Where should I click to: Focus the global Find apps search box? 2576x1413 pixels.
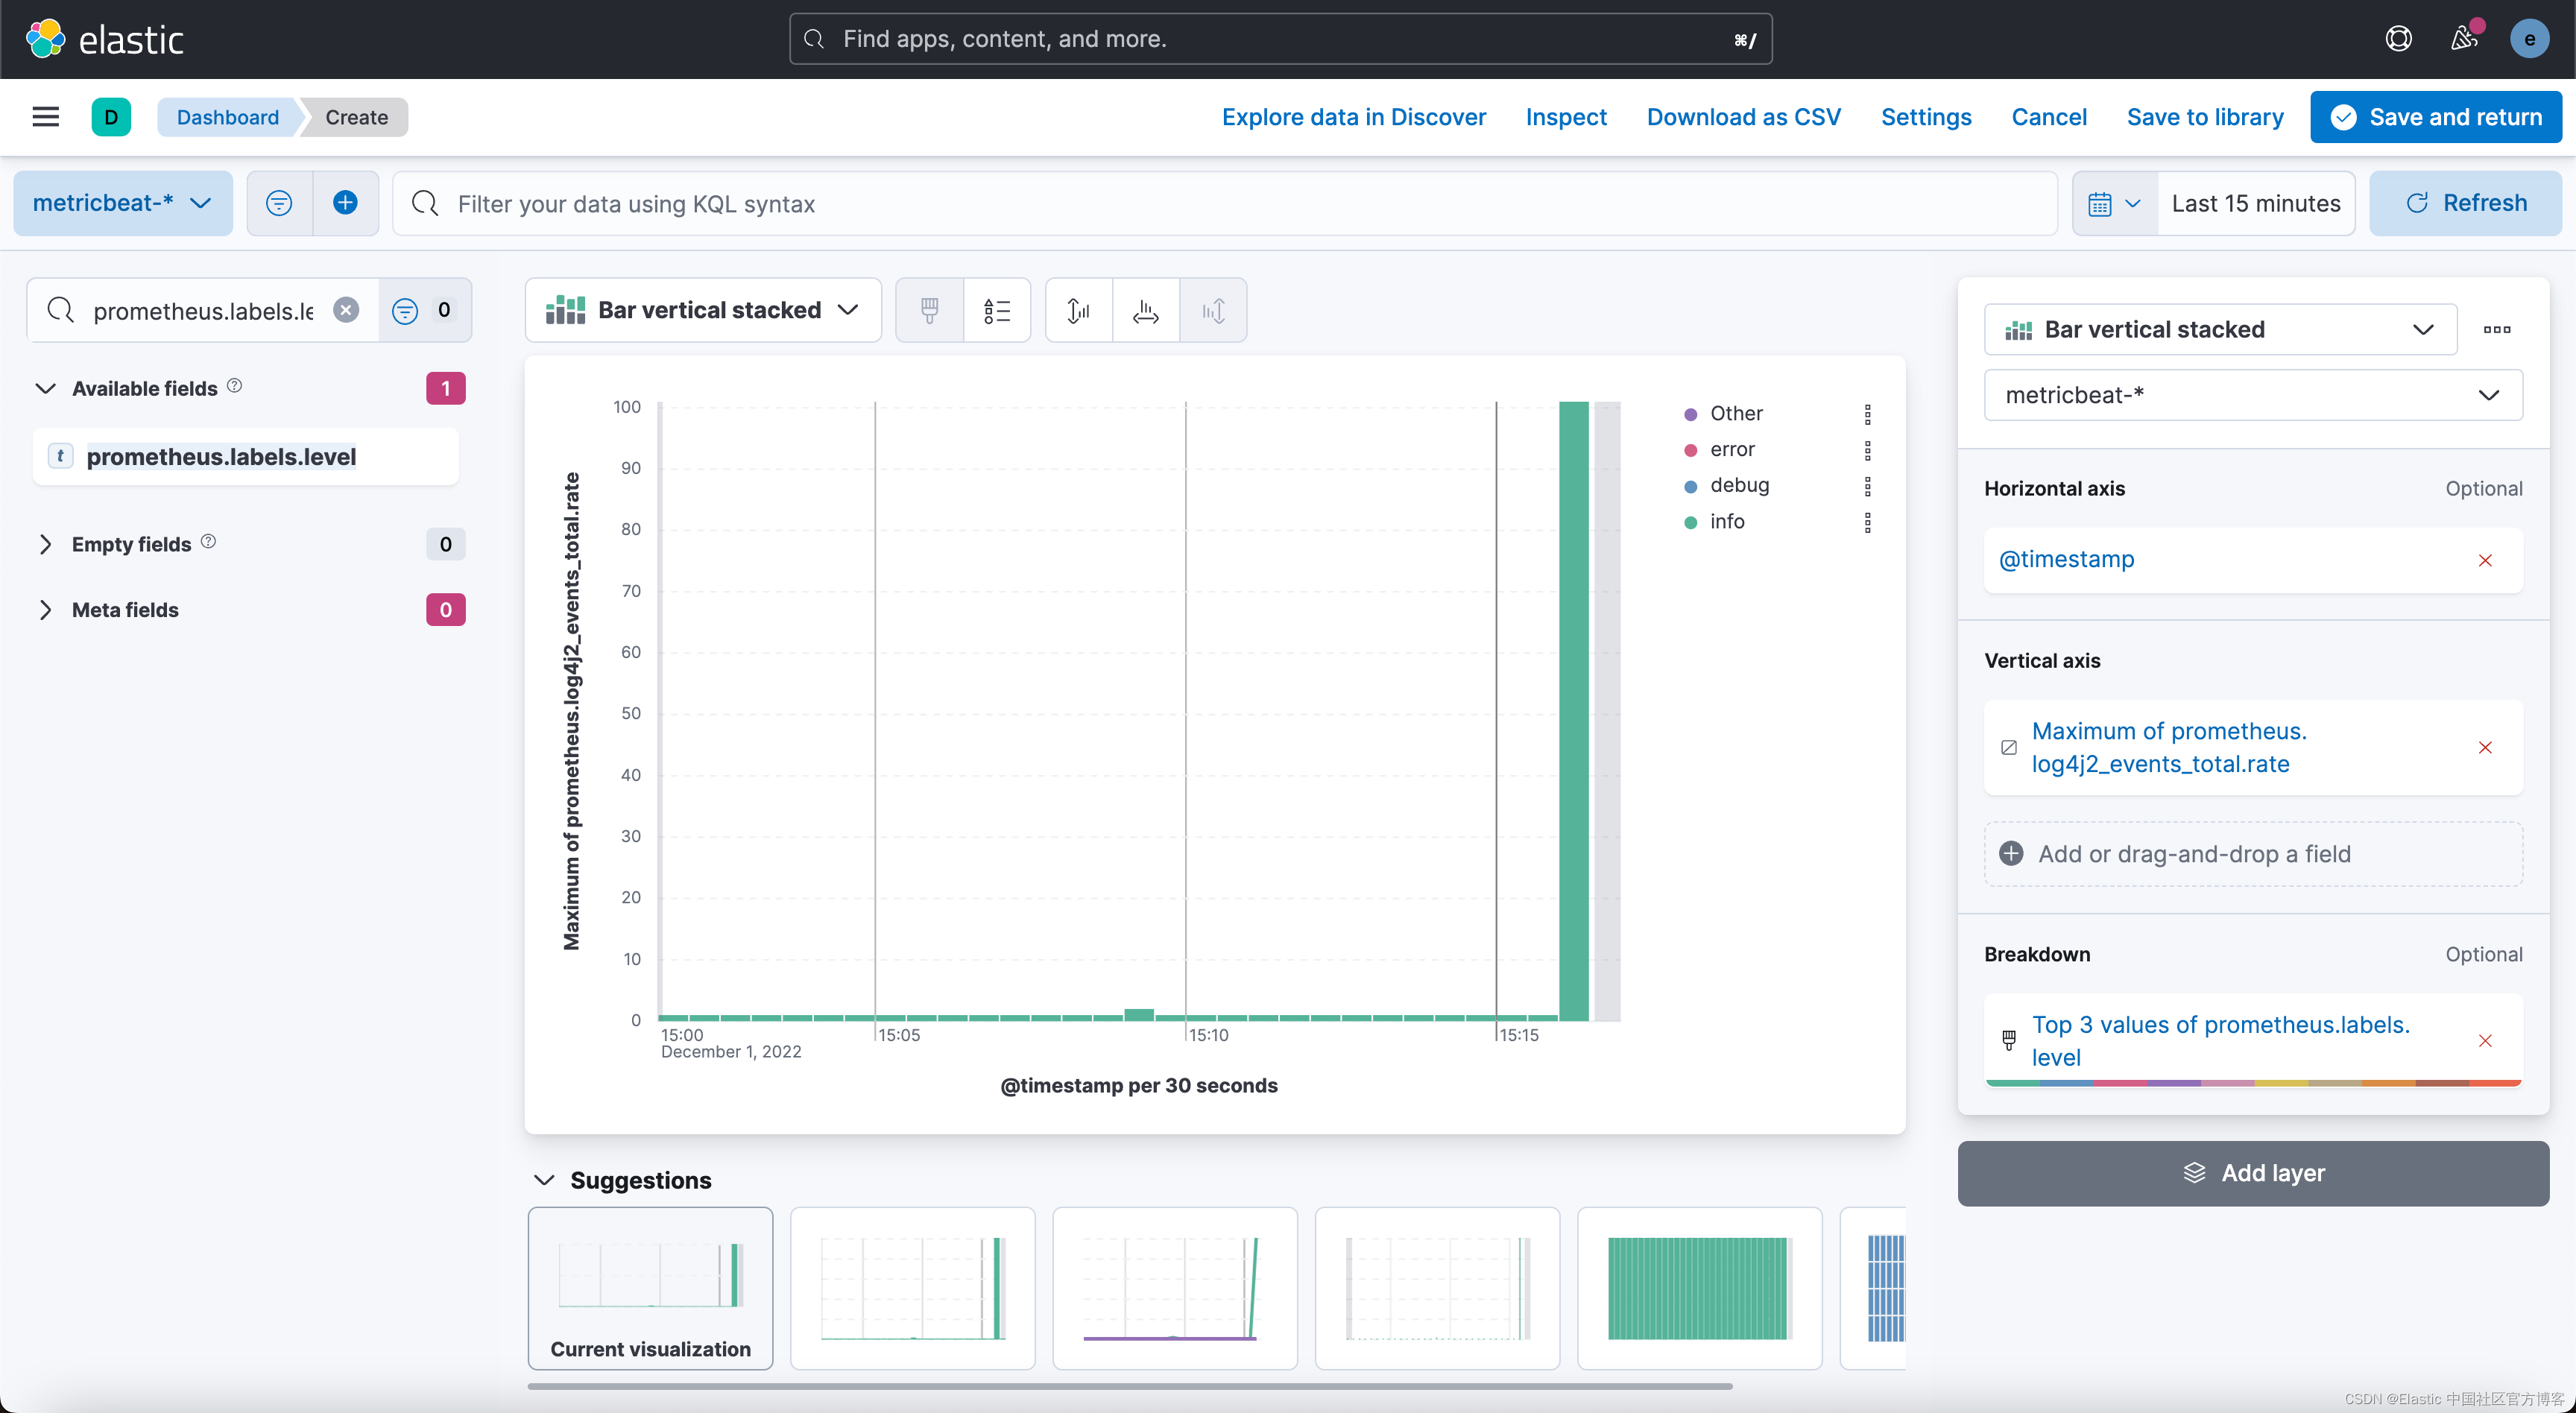(x=1280, y=39)
